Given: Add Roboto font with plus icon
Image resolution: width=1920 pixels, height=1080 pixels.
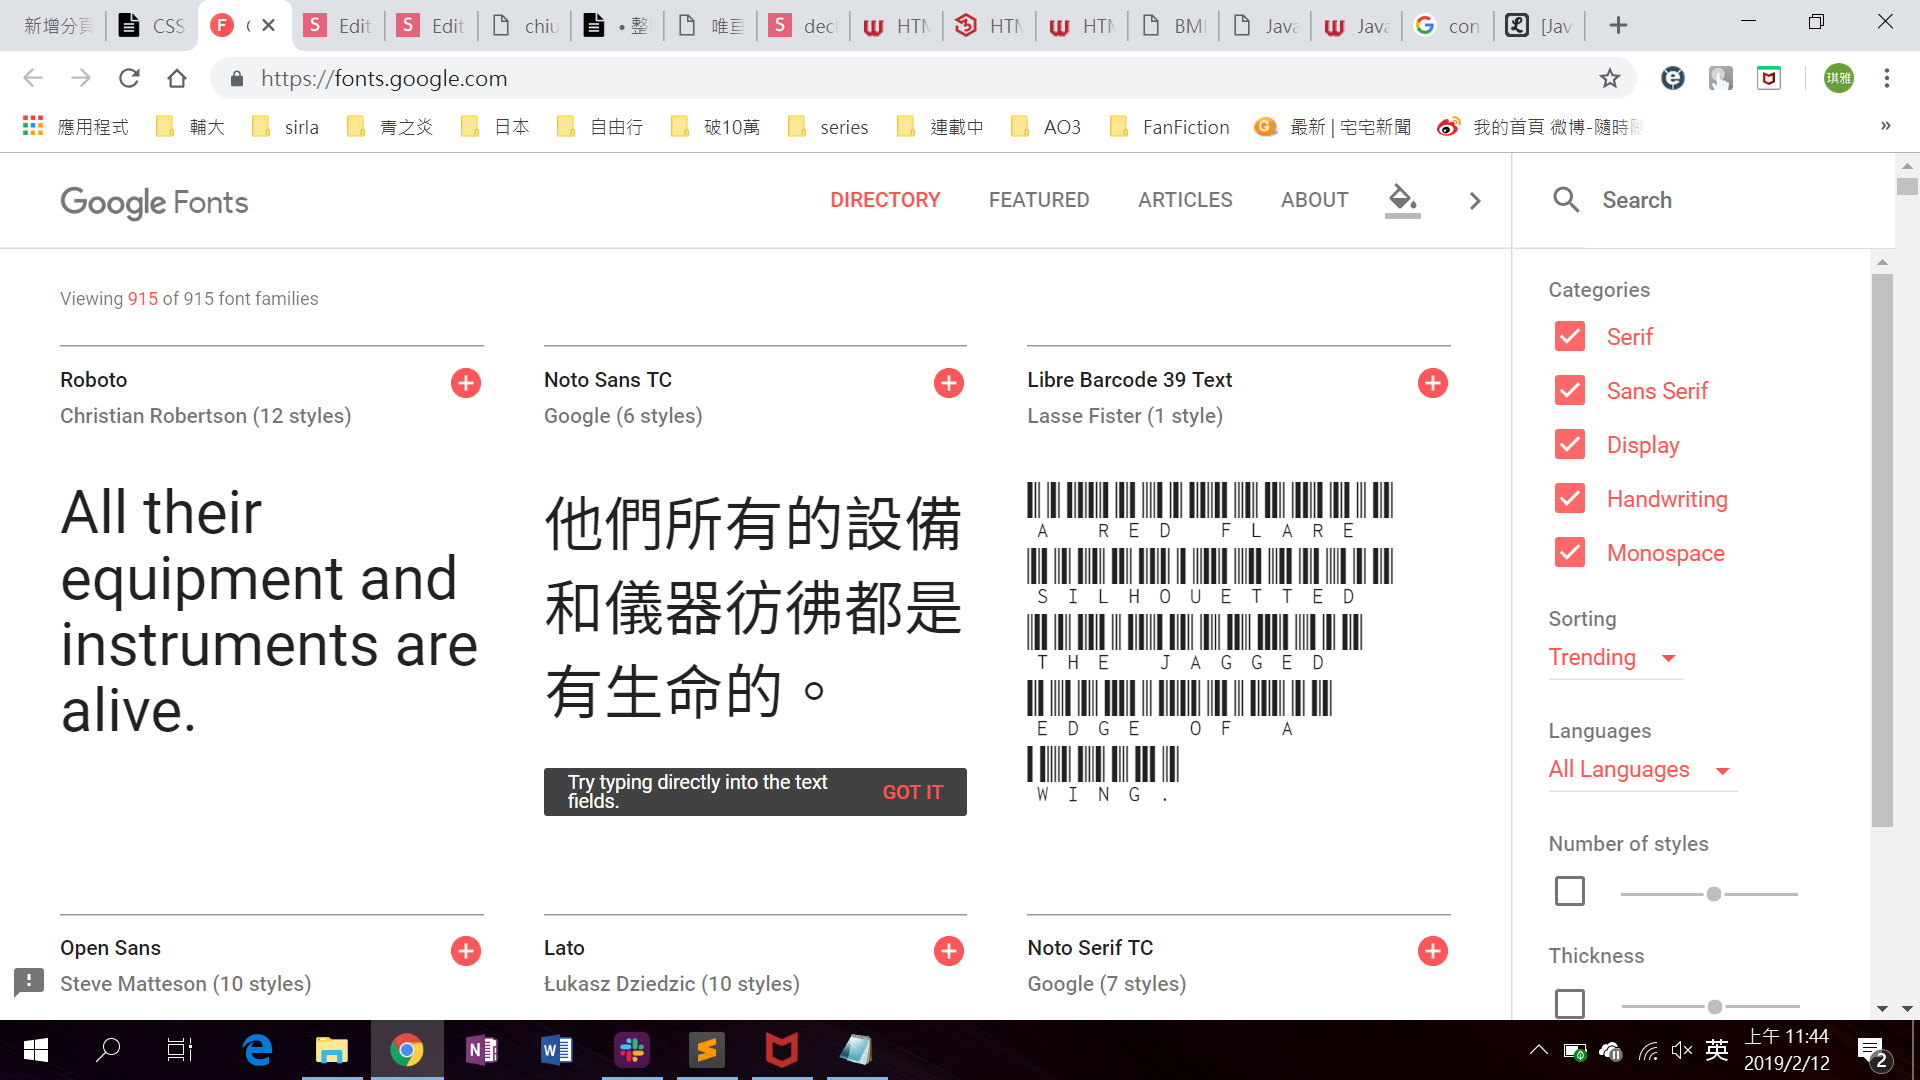Looking at the screenshot, I should pyautogui.click(x=465, y=383).
